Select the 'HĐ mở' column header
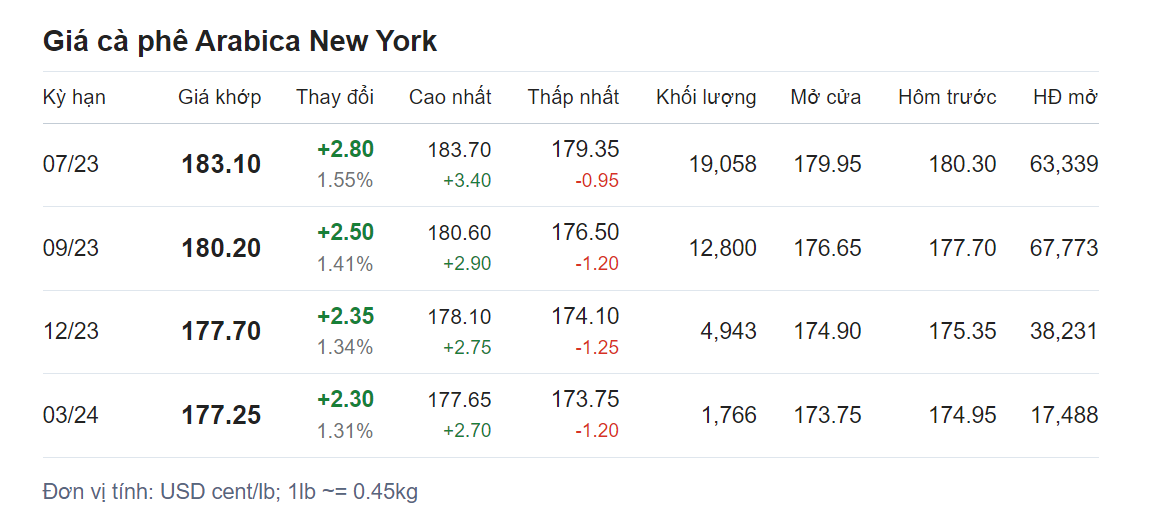1157x507 pixels. point(1065,97)
